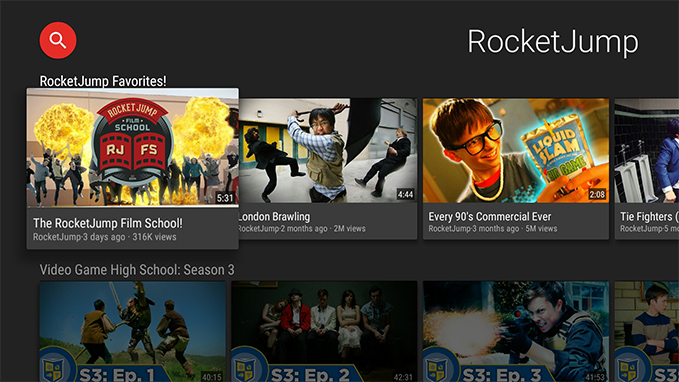
Task: Click the 40:15 duration badge
Action: click(x=212, y=377)
